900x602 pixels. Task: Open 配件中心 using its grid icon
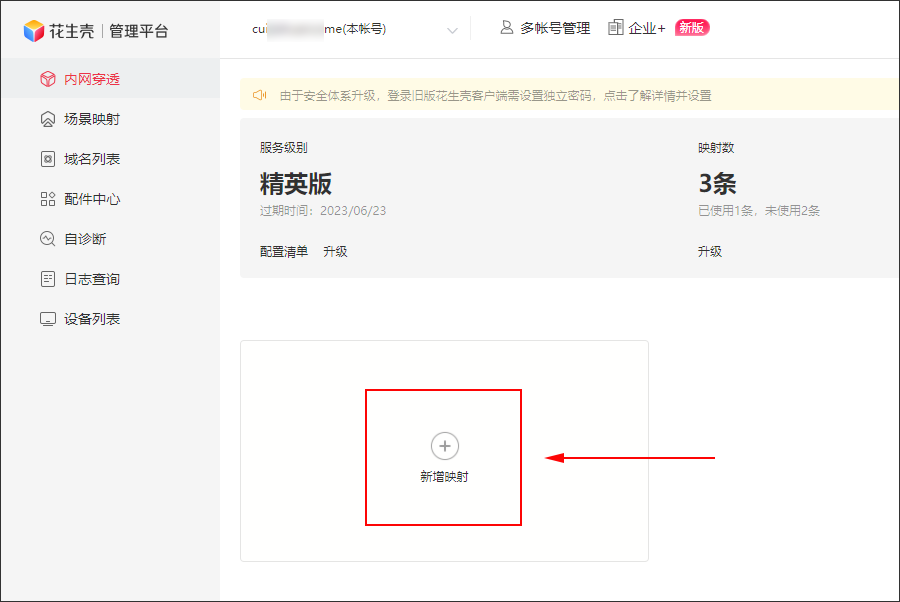(x=47, y=199)
